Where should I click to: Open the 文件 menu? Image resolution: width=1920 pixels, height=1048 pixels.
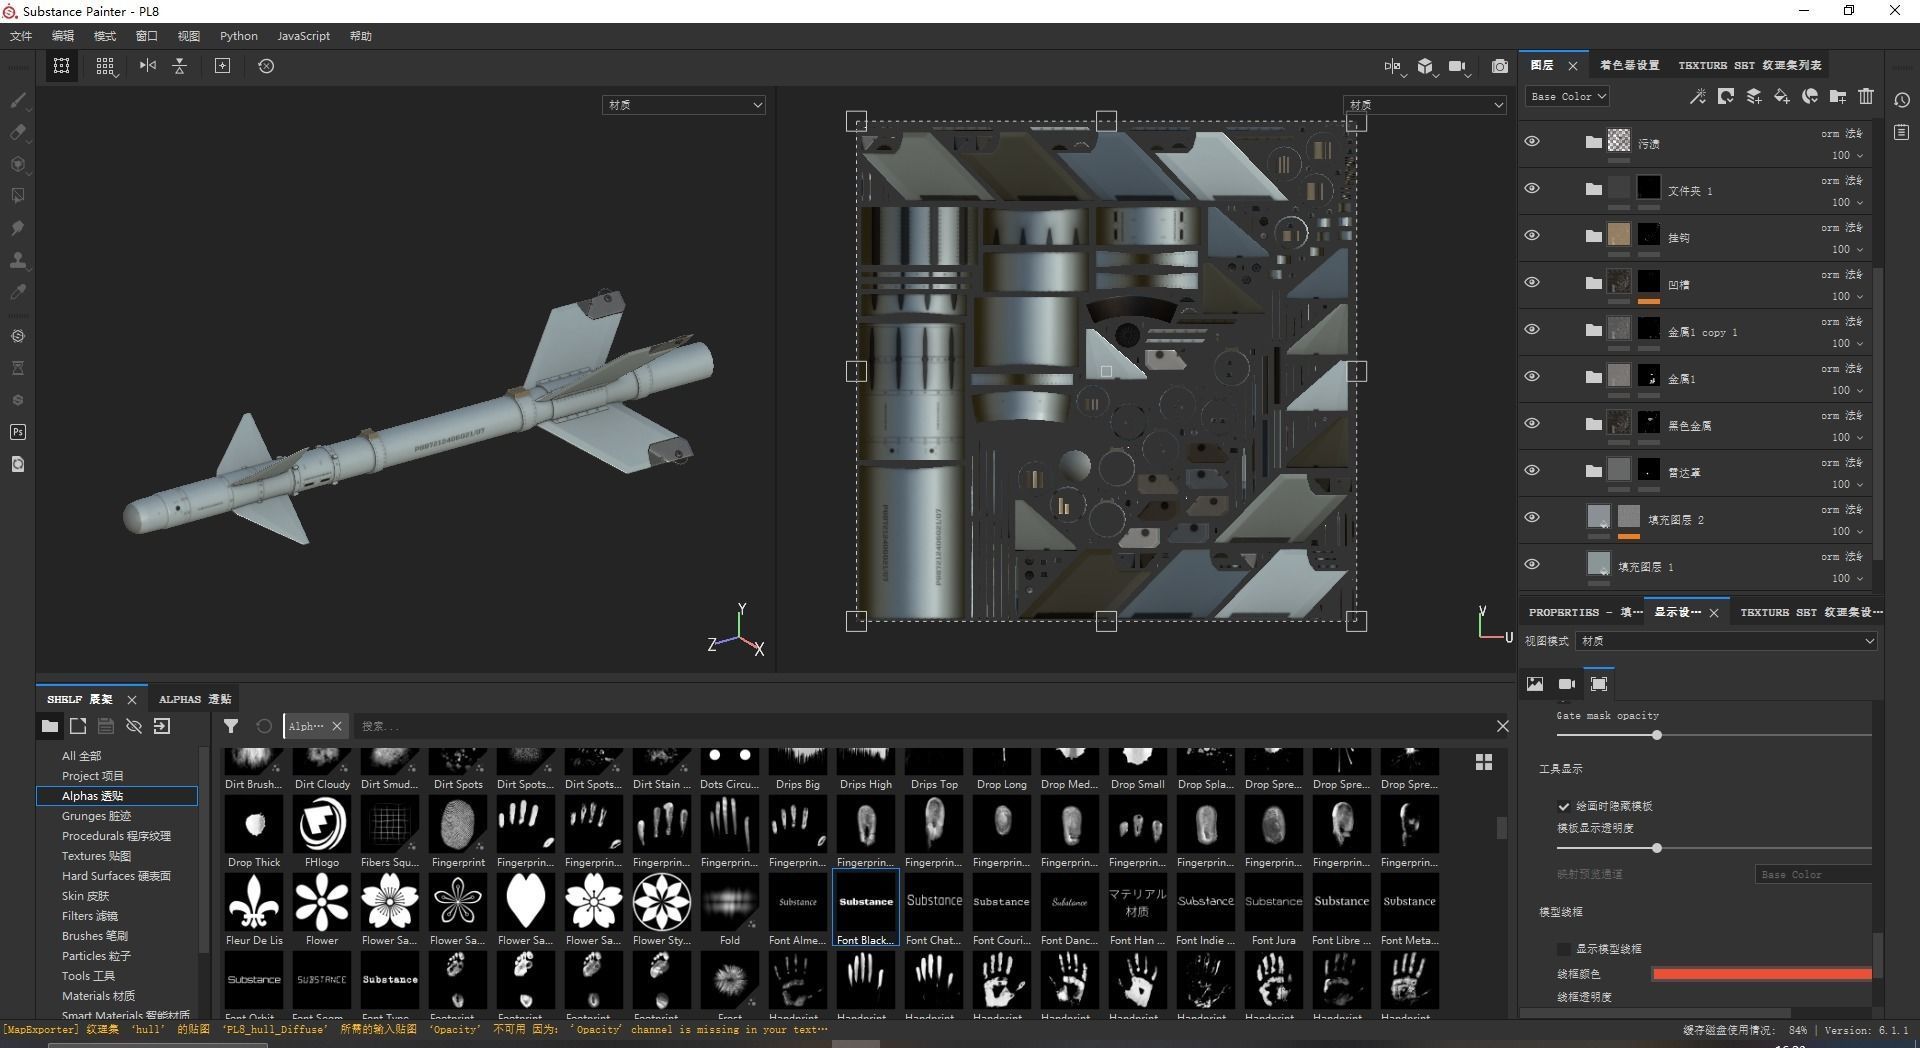21,36
